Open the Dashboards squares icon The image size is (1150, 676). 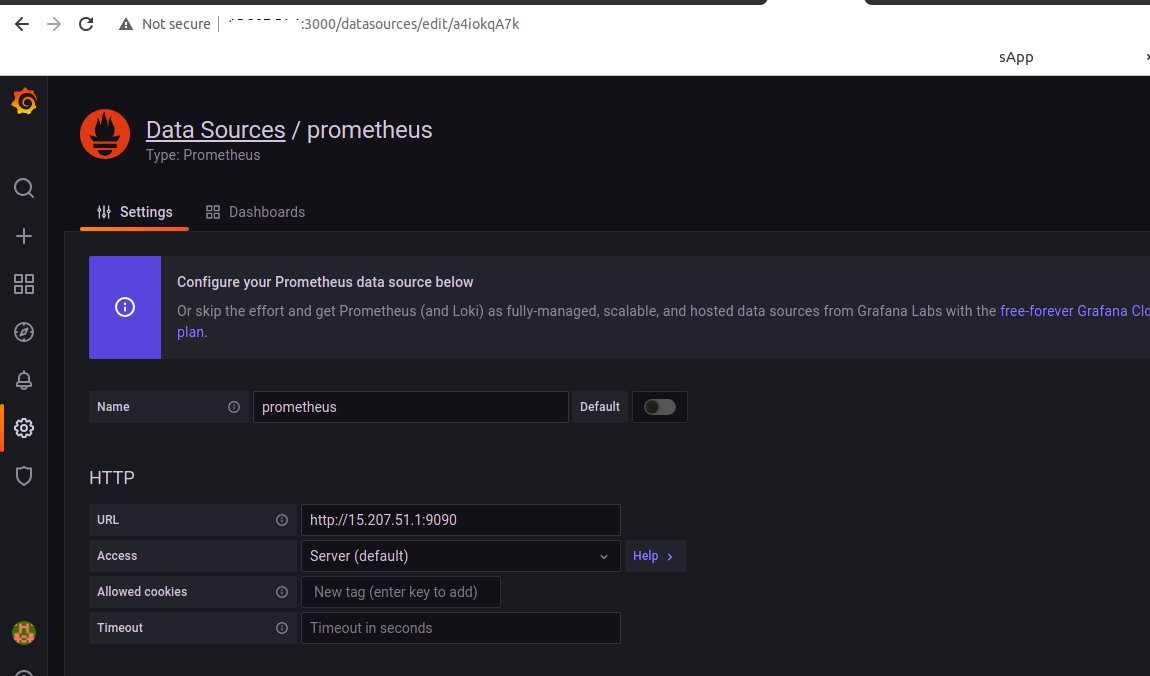point(23,284)
